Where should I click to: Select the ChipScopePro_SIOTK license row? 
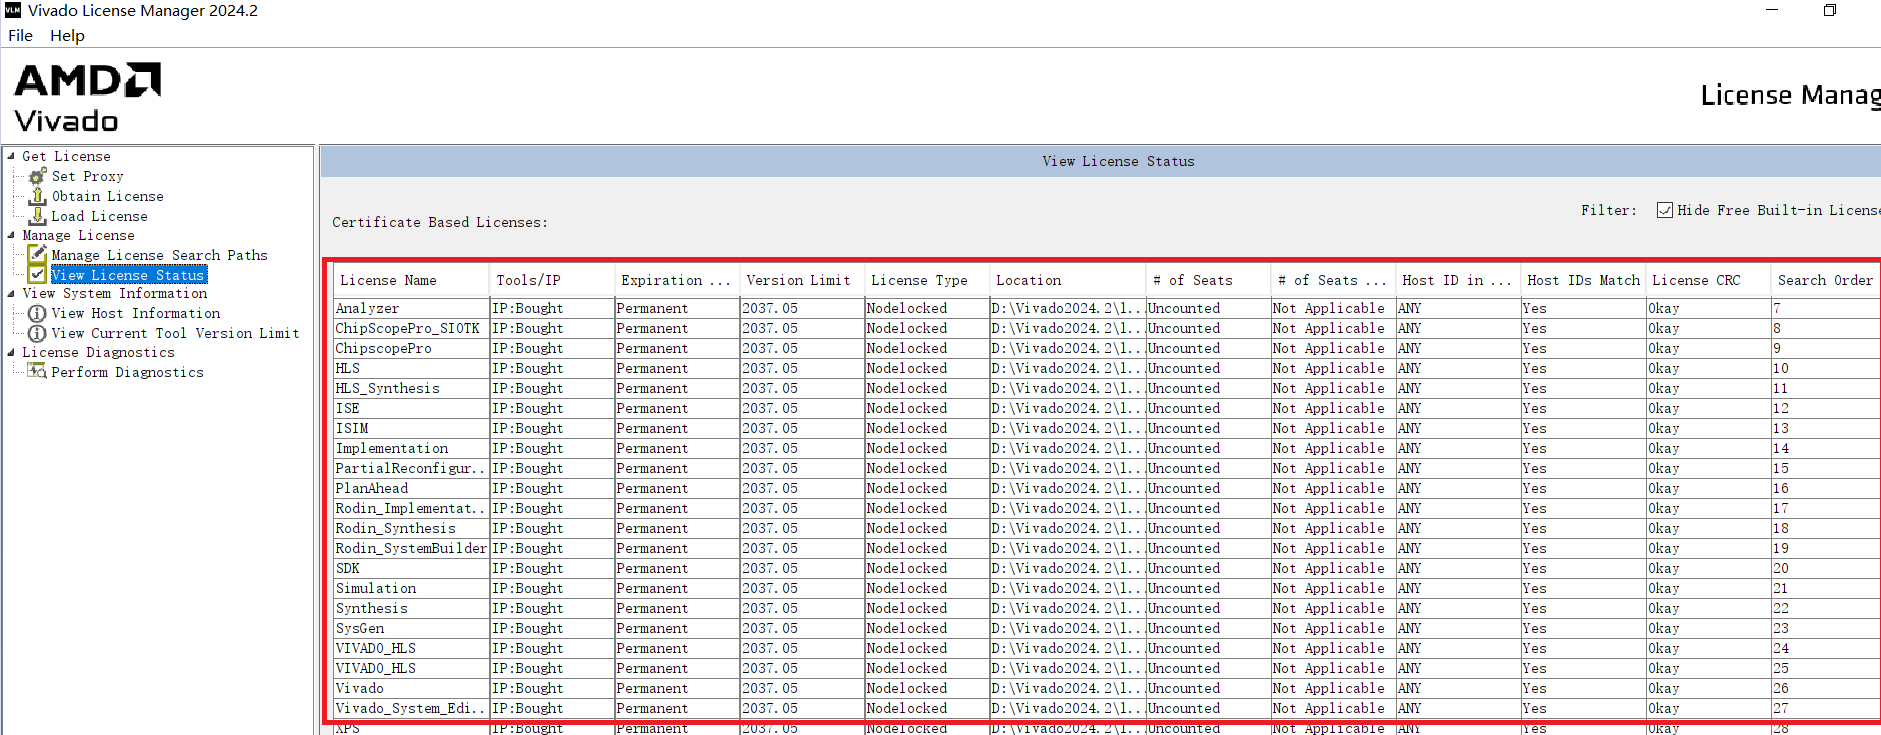tap(1106, 328)
